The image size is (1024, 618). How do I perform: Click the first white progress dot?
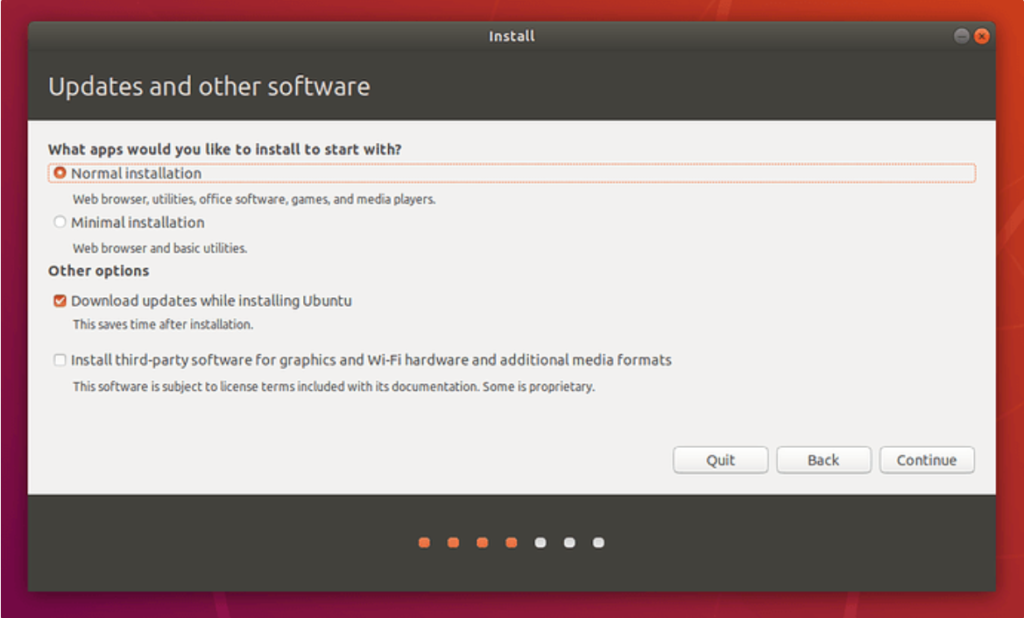[540, 543]
